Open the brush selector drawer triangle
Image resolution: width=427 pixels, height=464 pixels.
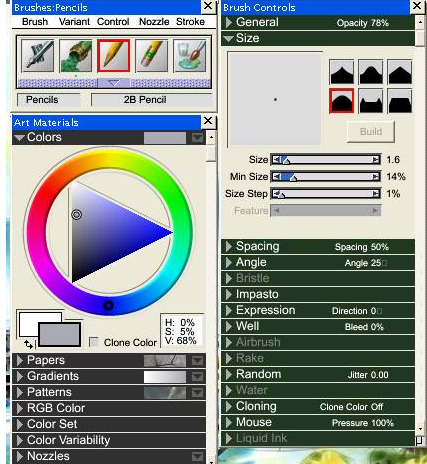click(114, 83)
